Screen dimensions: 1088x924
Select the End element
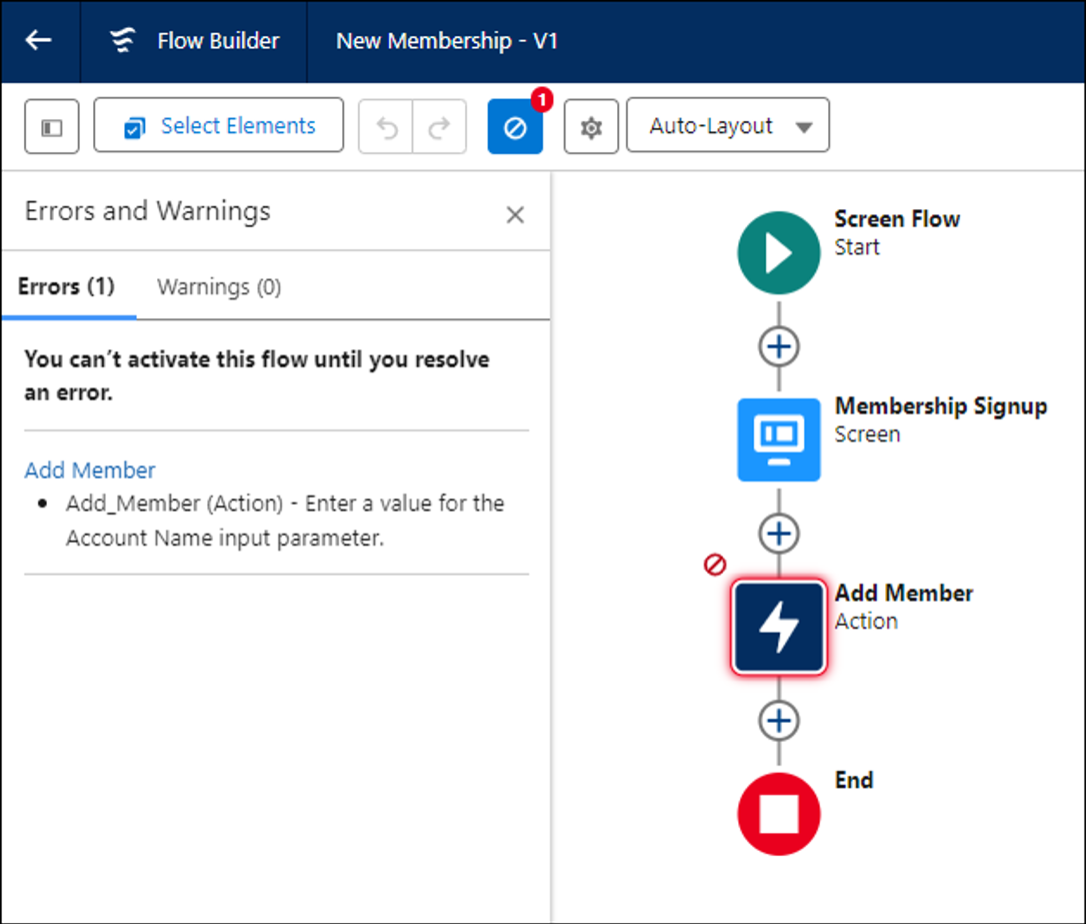(779, 814)
